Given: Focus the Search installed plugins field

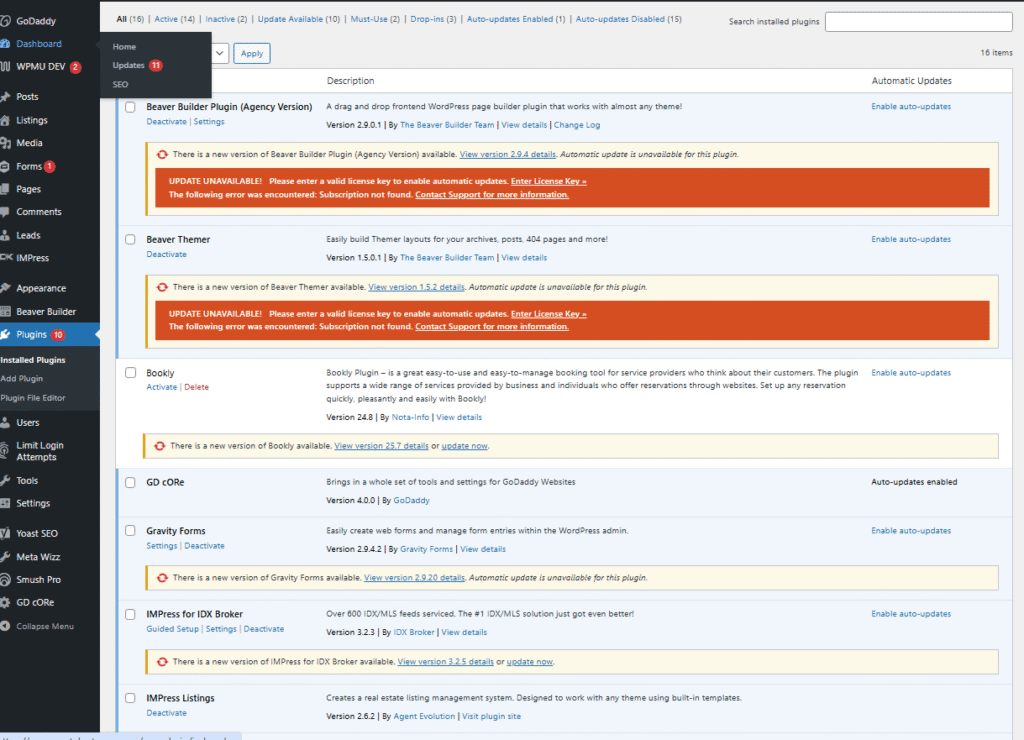Looking at the screenshot, I should click(x=918, y=22).
